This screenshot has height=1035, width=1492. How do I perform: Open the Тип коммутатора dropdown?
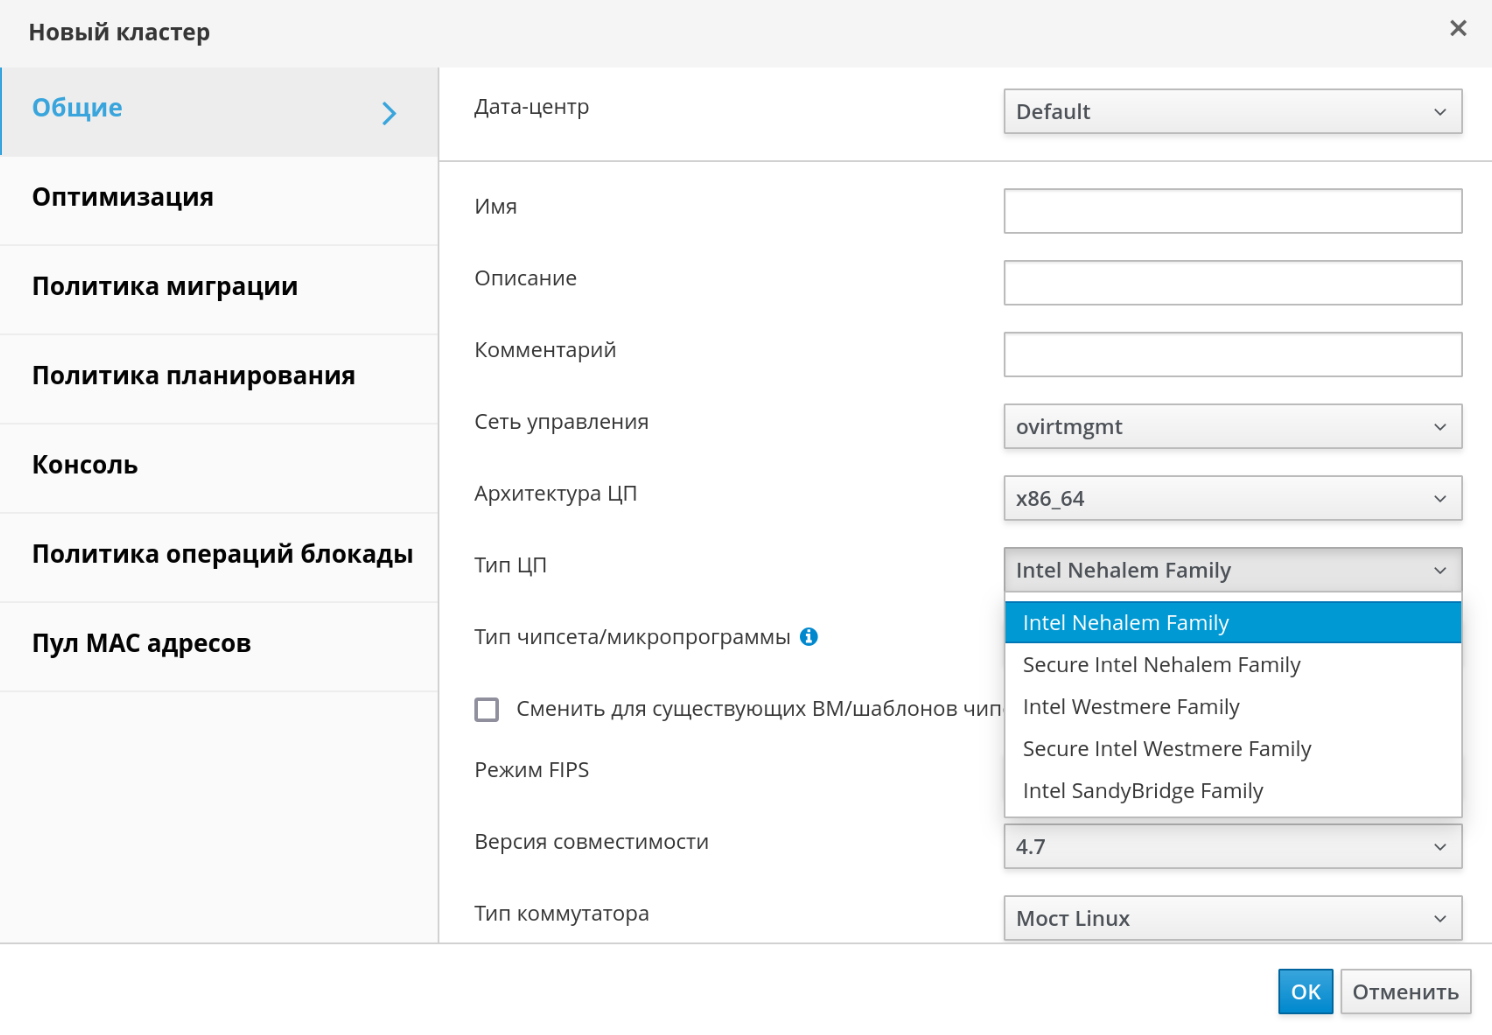click(1232, 919)
